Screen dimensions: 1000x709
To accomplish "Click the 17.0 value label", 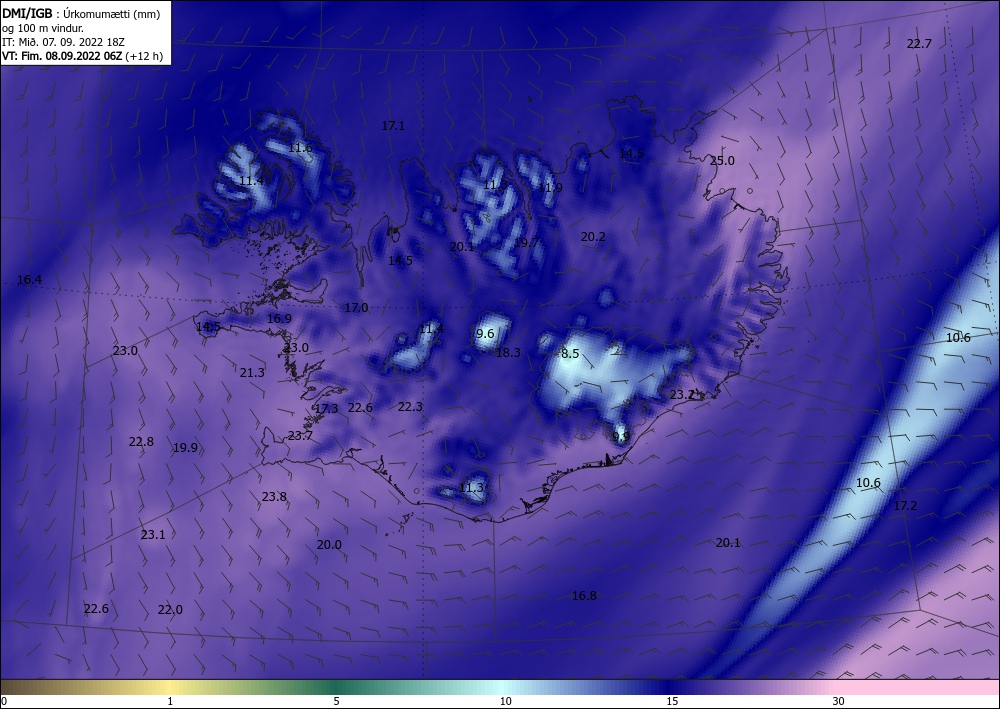I will pos(357,307).
